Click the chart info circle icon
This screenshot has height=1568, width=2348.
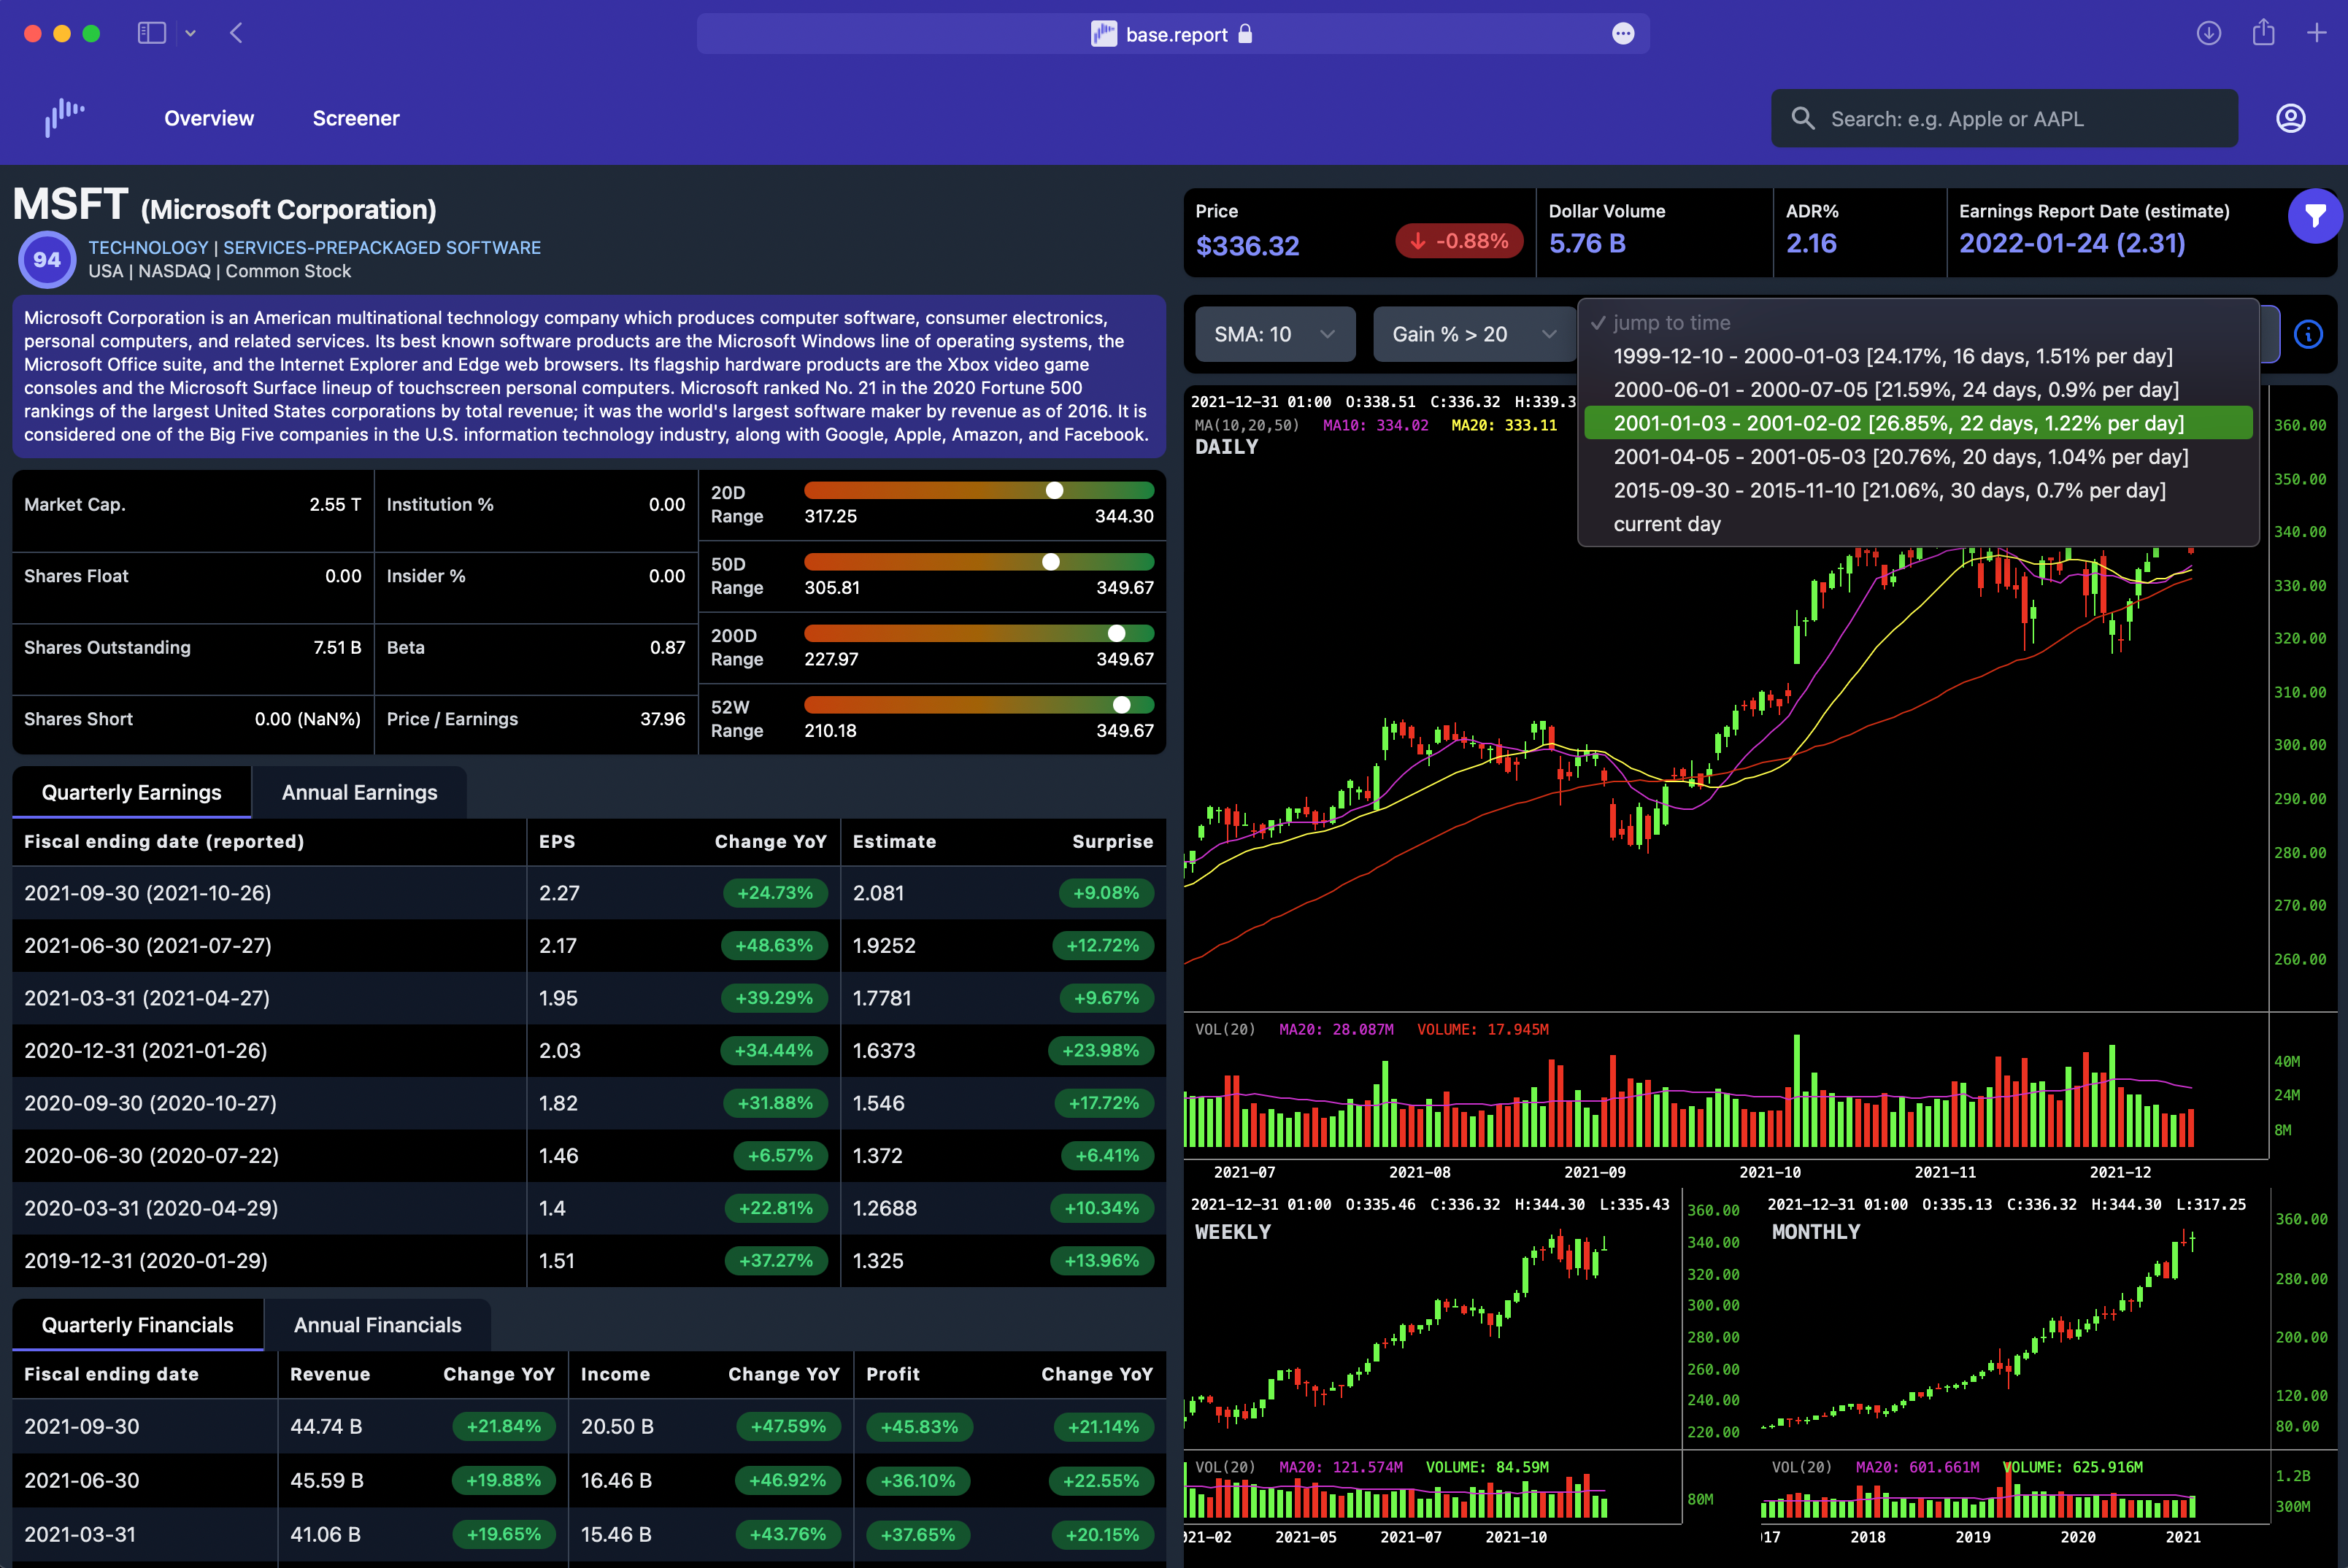2308,334
